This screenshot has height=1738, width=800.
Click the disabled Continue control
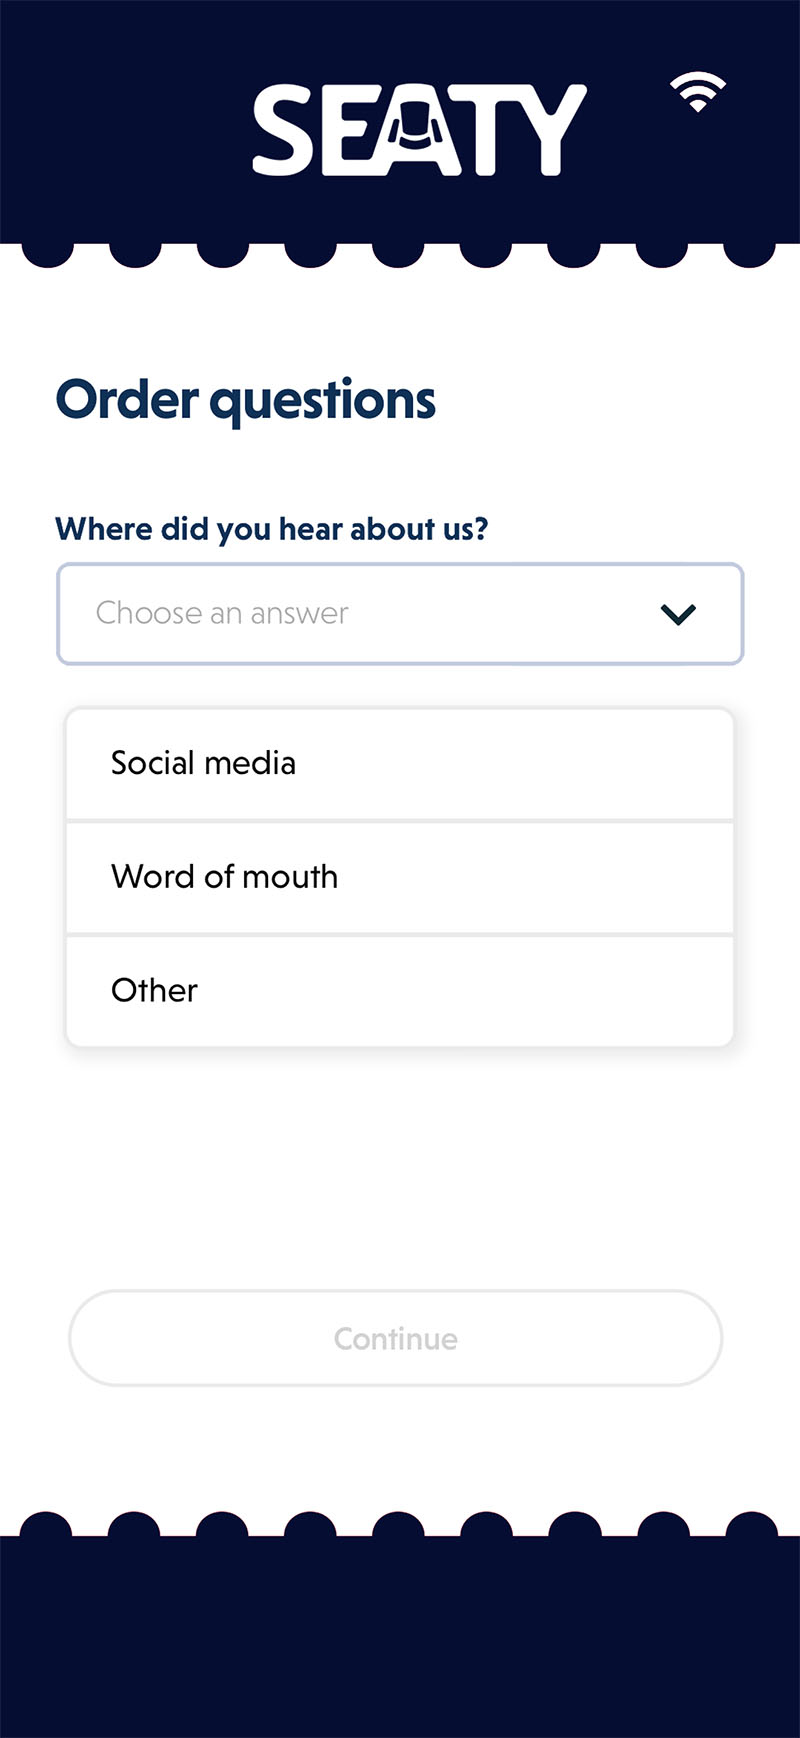395,1338
